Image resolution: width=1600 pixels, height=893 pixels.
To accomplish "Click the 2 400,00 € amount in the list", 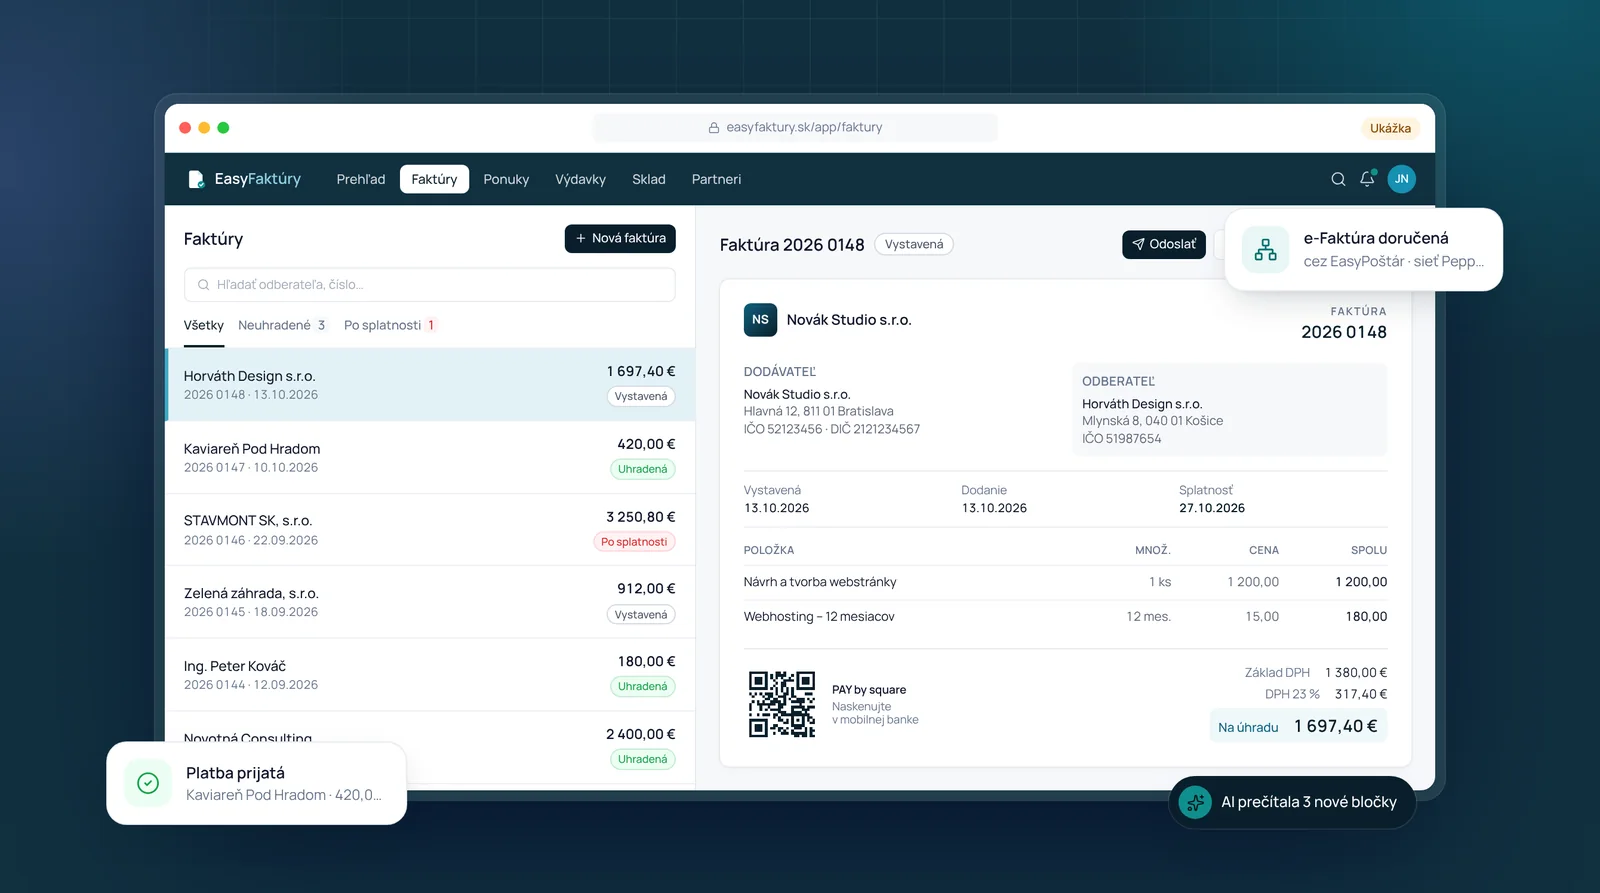I will tap(641, 734).
